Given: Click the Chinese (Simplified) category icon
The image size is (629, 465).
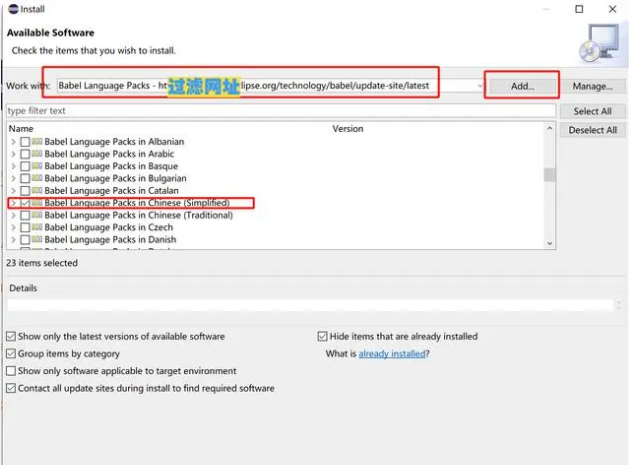Looking at the screenshot, I should 37,203.
